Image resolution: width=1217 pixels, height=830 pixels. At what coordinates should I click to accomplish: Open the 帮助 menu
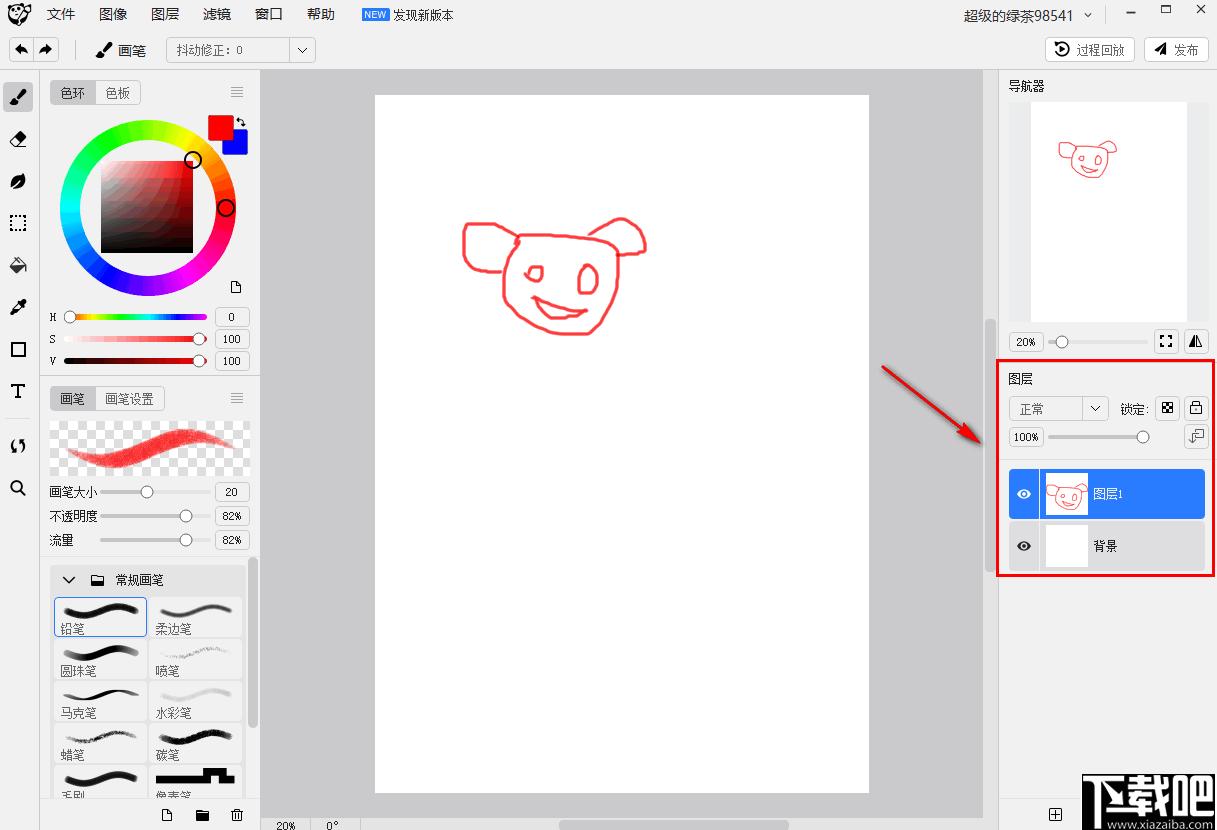(321, 15)
